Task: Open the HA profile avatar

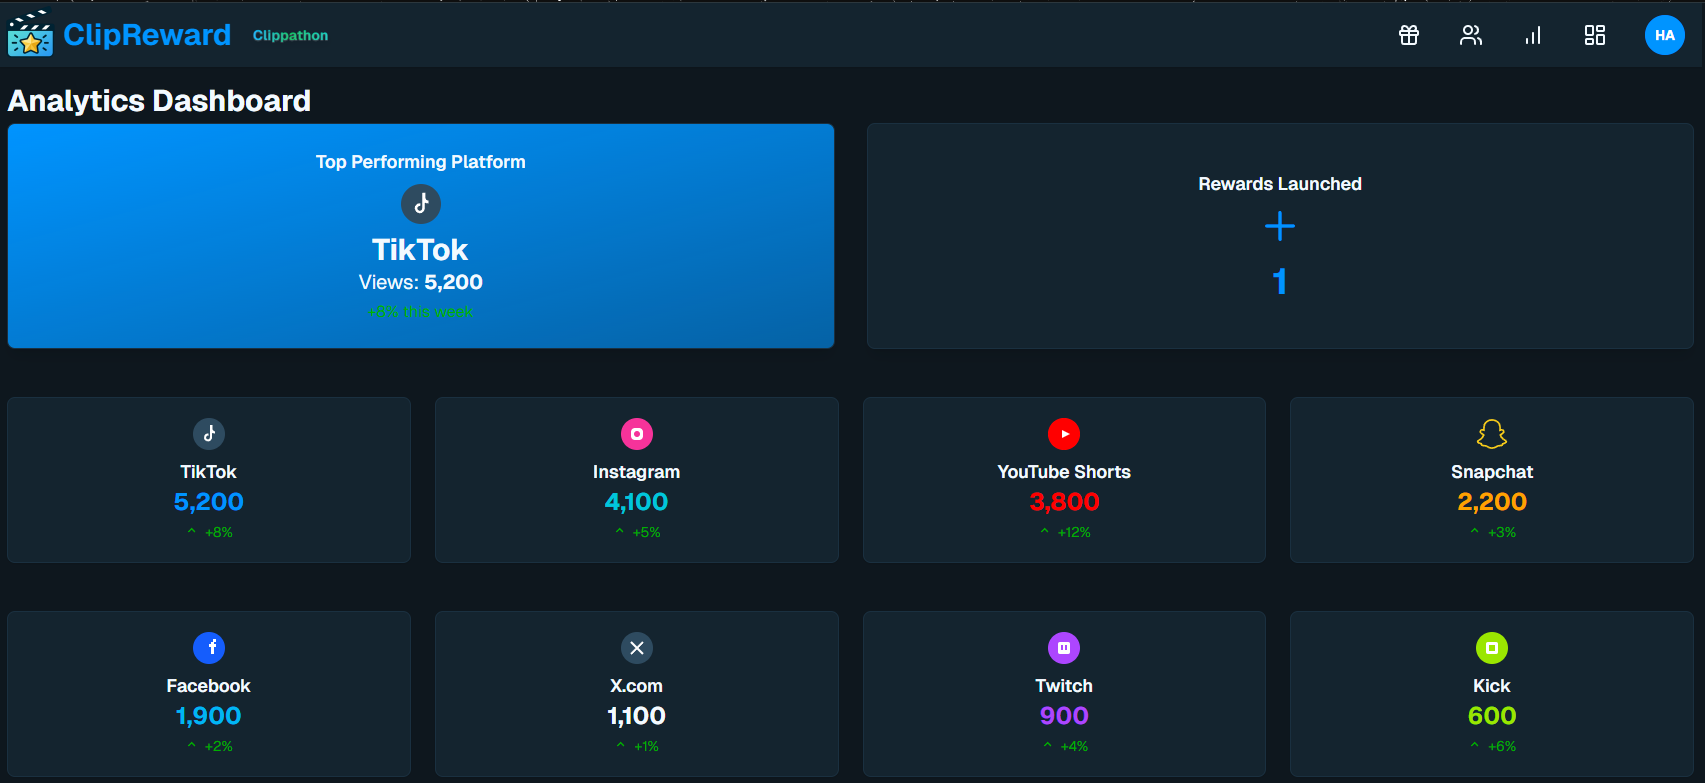Action: pyautogui.click(x=1665, y=35)
